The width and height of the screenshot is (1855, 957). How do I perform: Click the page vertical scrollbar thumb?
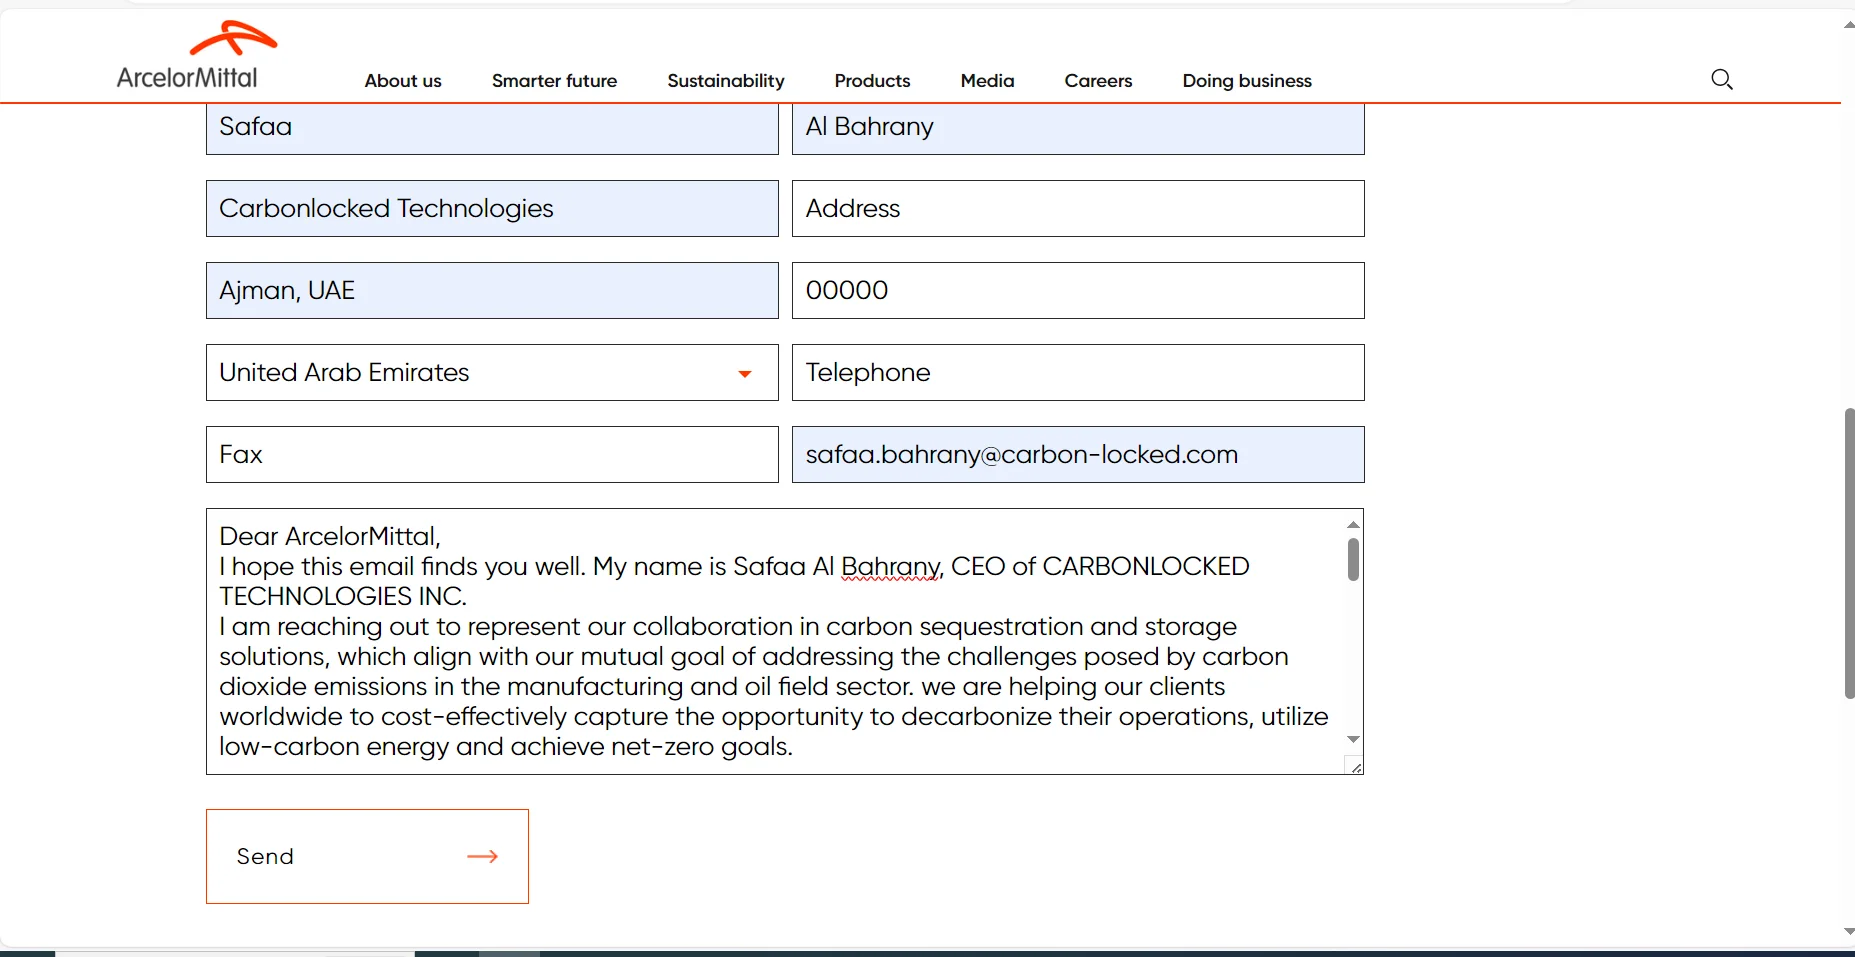1849,553
